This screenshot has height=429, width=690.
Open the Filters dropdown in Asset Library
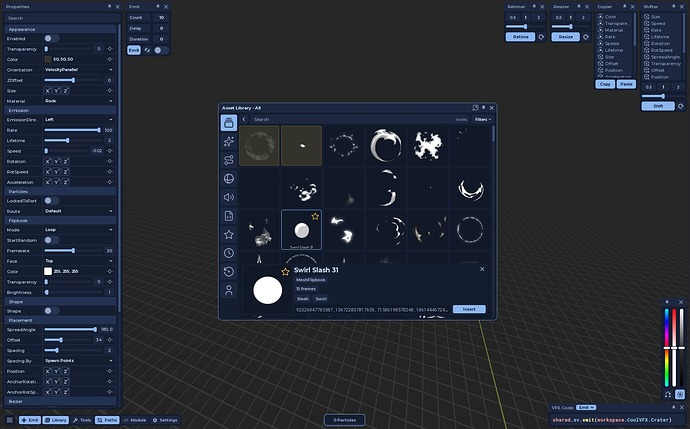[482, 119]
